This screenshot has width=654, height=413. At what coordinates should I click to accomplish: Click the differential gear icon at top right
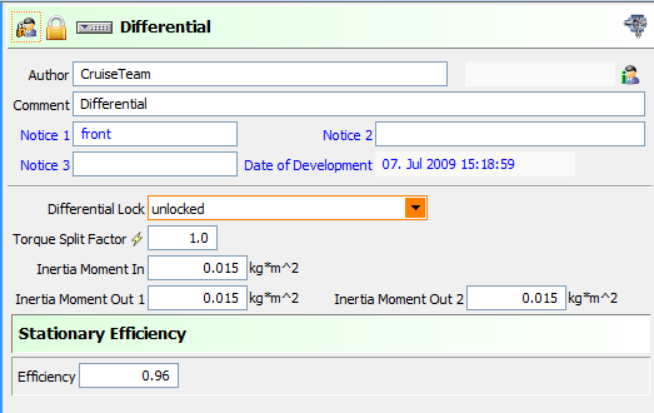pyautogui.click(x=636, y=26)
